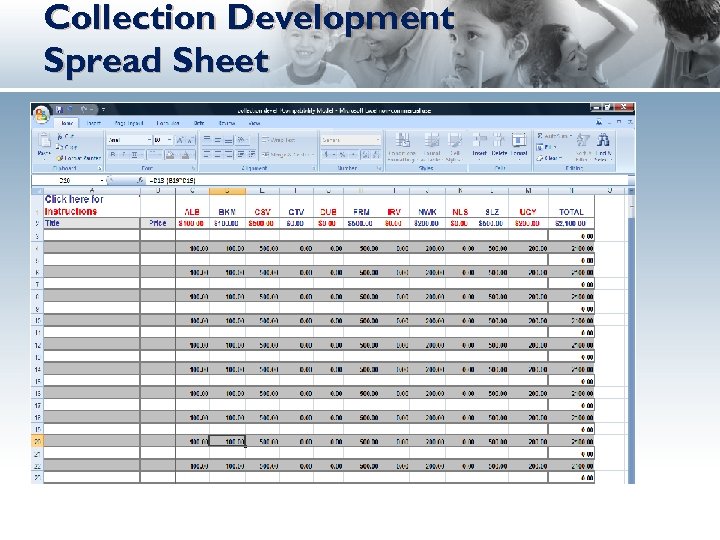Click the vertical scrollbar of the sheet

pyautogui.click(x=631, y=338)
